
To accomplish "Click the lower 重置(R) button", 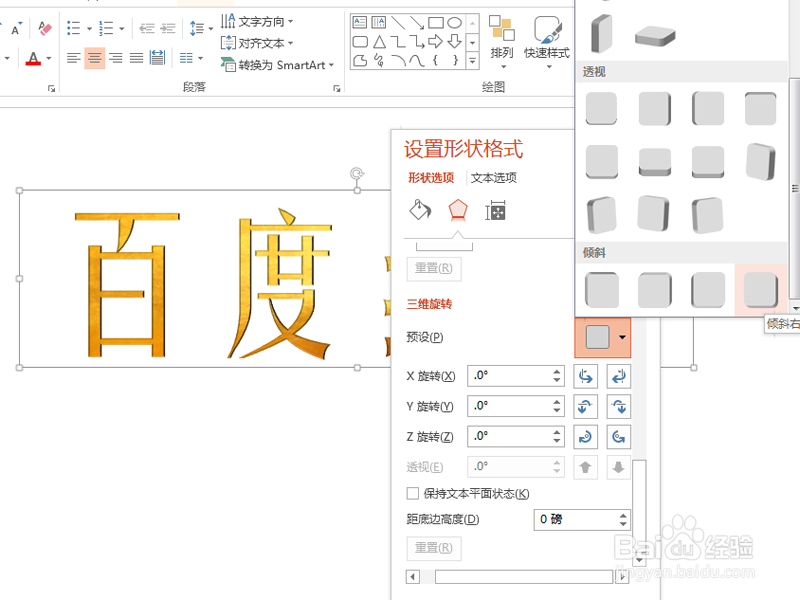I will [434, 548].
